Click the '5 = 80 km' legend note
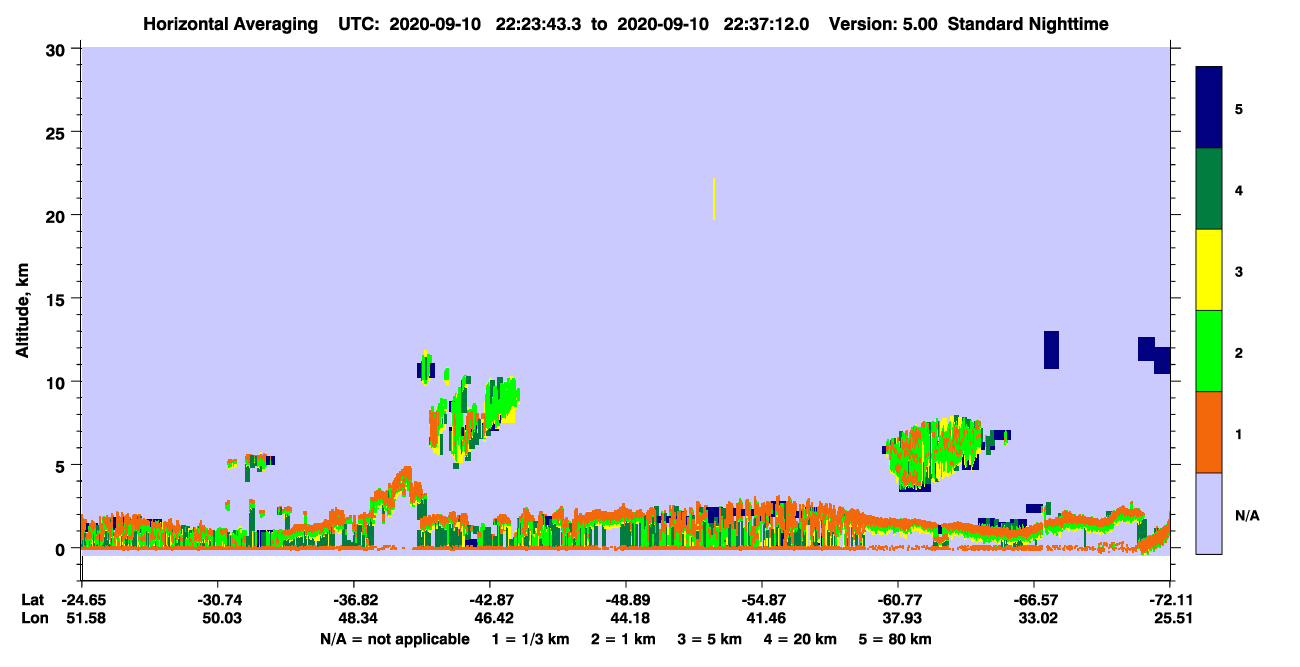Image resolution: width=1300 pixels, height=667 pixels. click(894, 639)
